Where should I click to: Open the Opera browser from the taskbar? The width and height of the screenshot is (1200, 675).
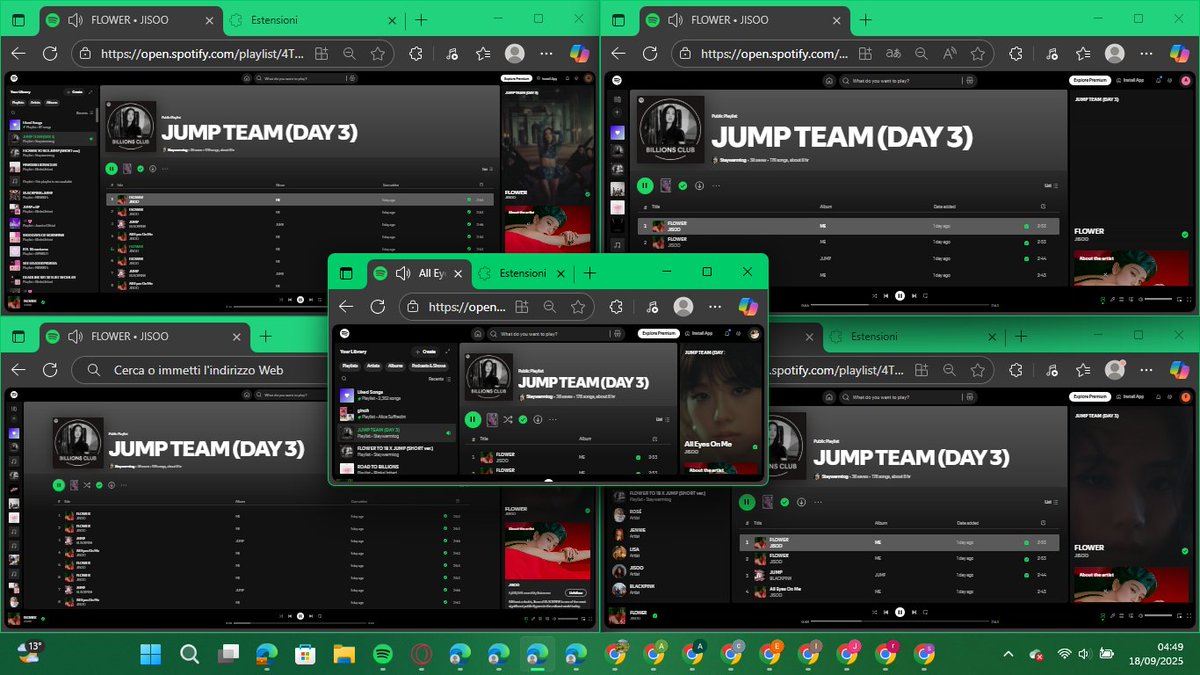tap(421, 654)
